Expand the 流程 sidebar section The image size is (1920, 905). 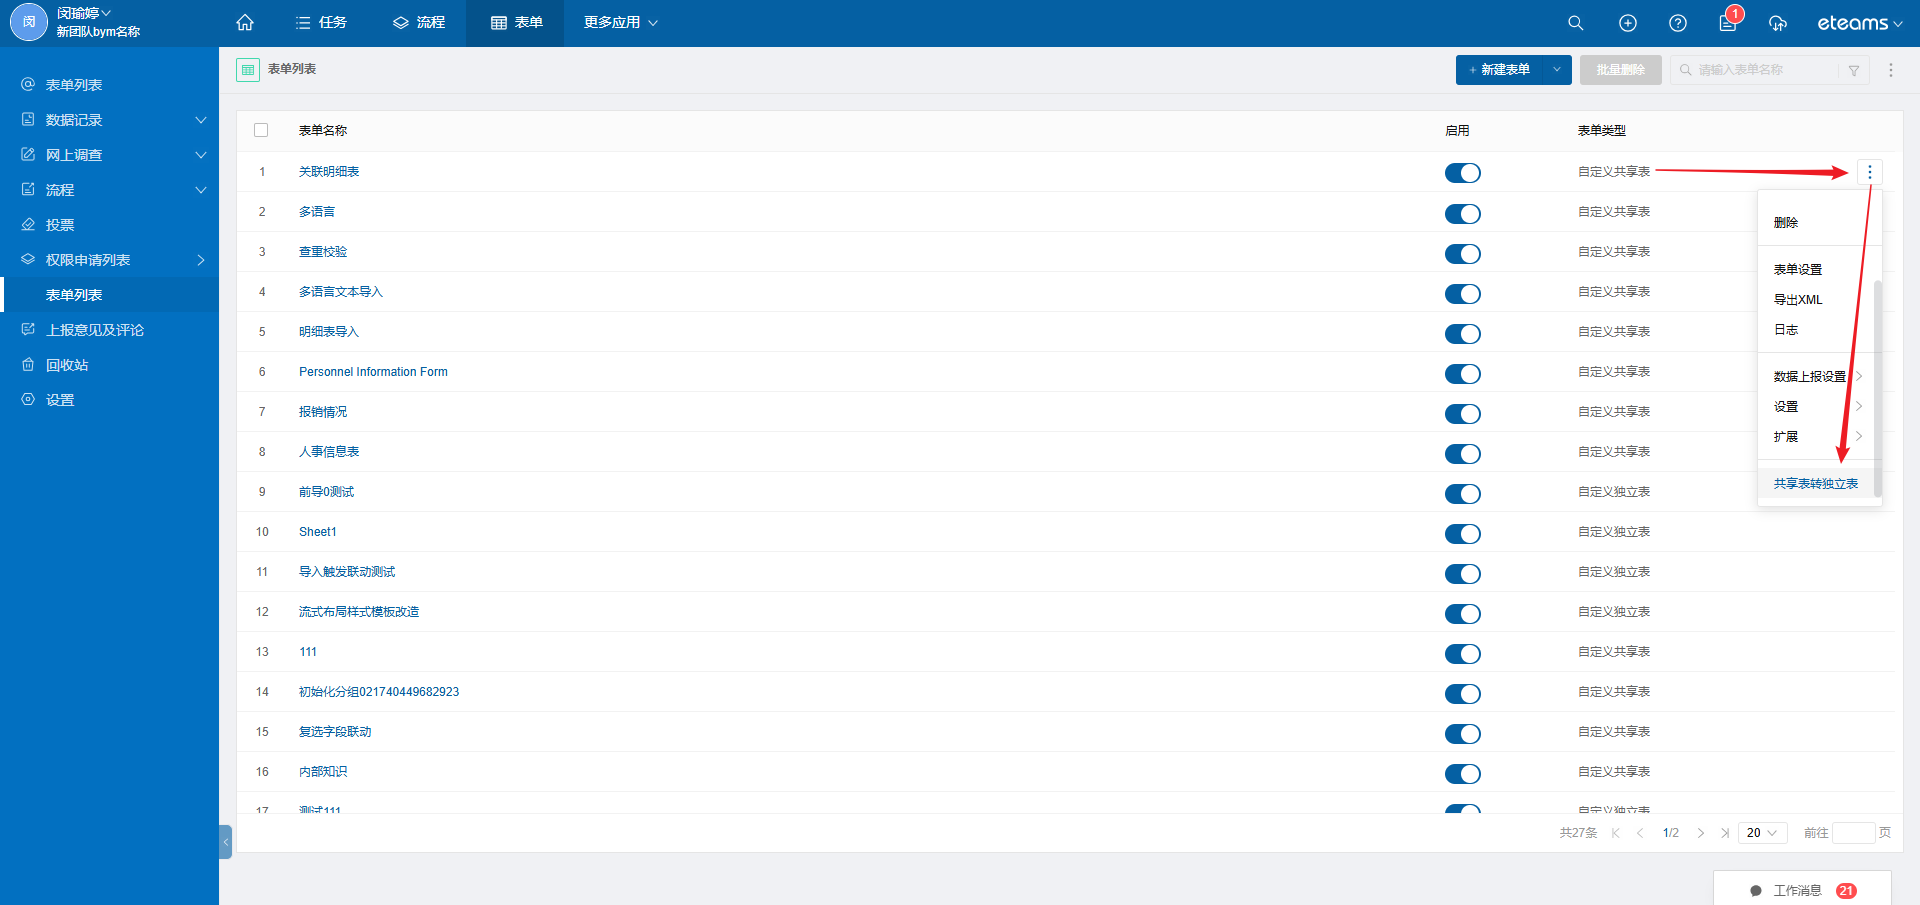[201, 190]
